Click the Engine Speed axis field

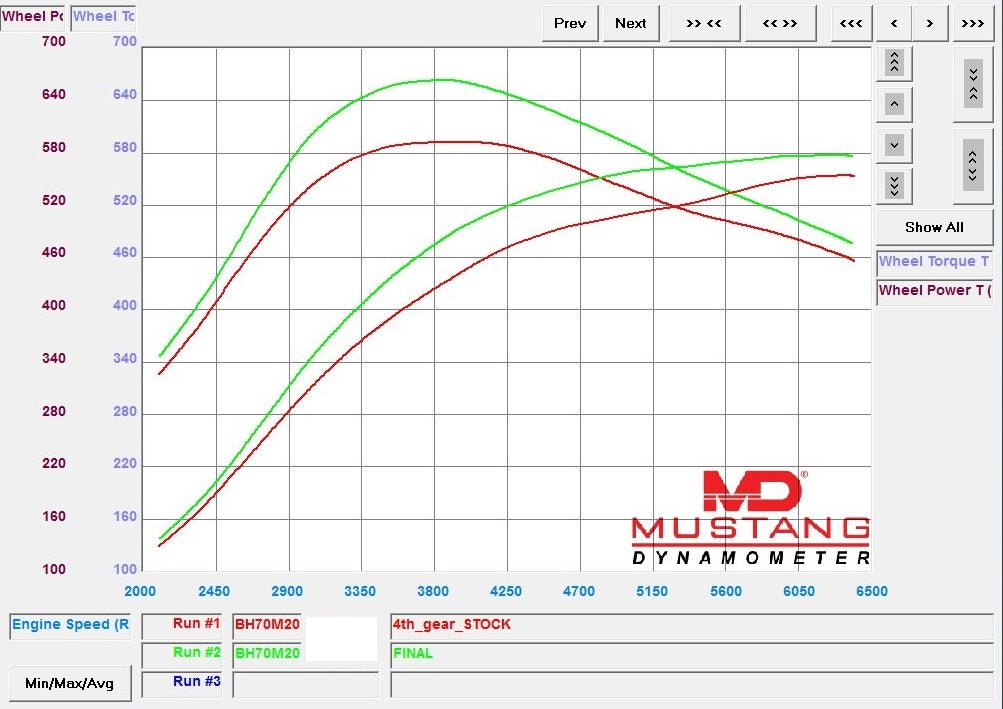coord(70,625)
